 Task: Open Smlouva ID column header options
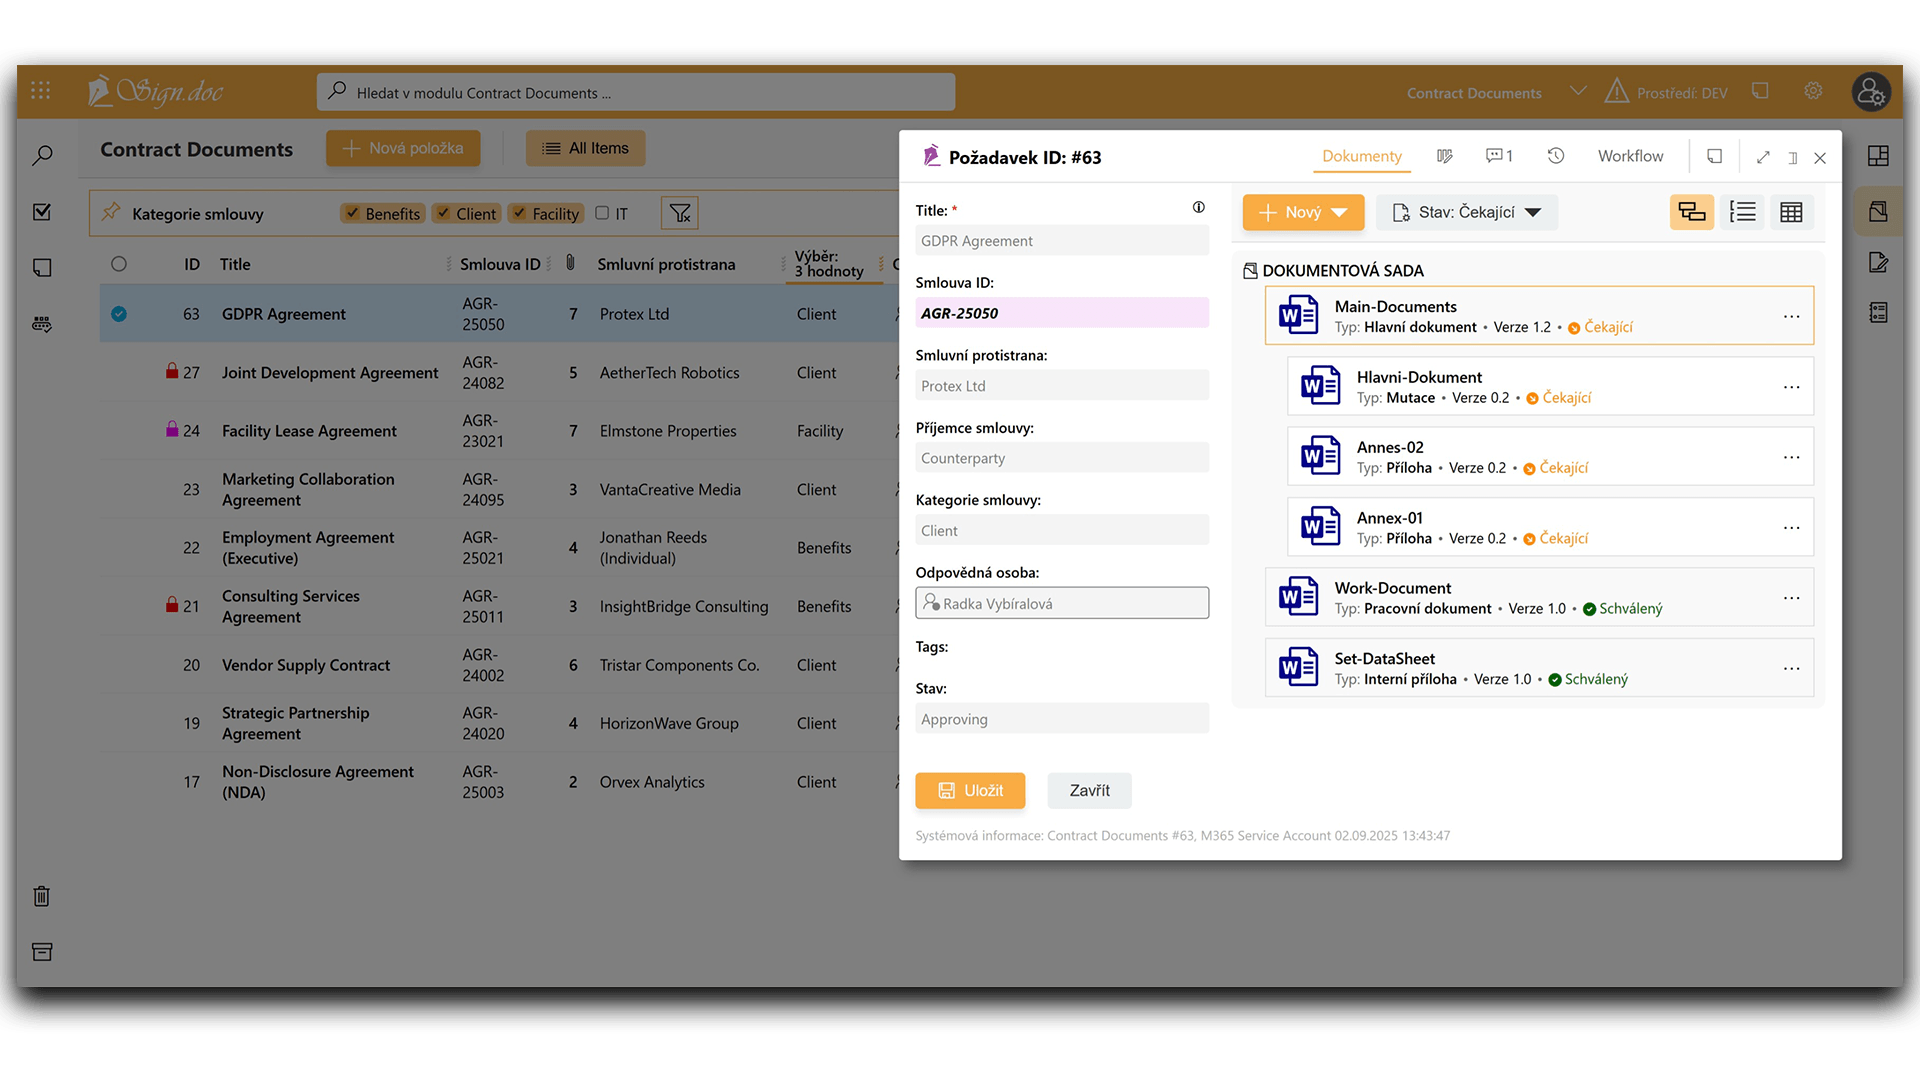[x=549, y=264]
